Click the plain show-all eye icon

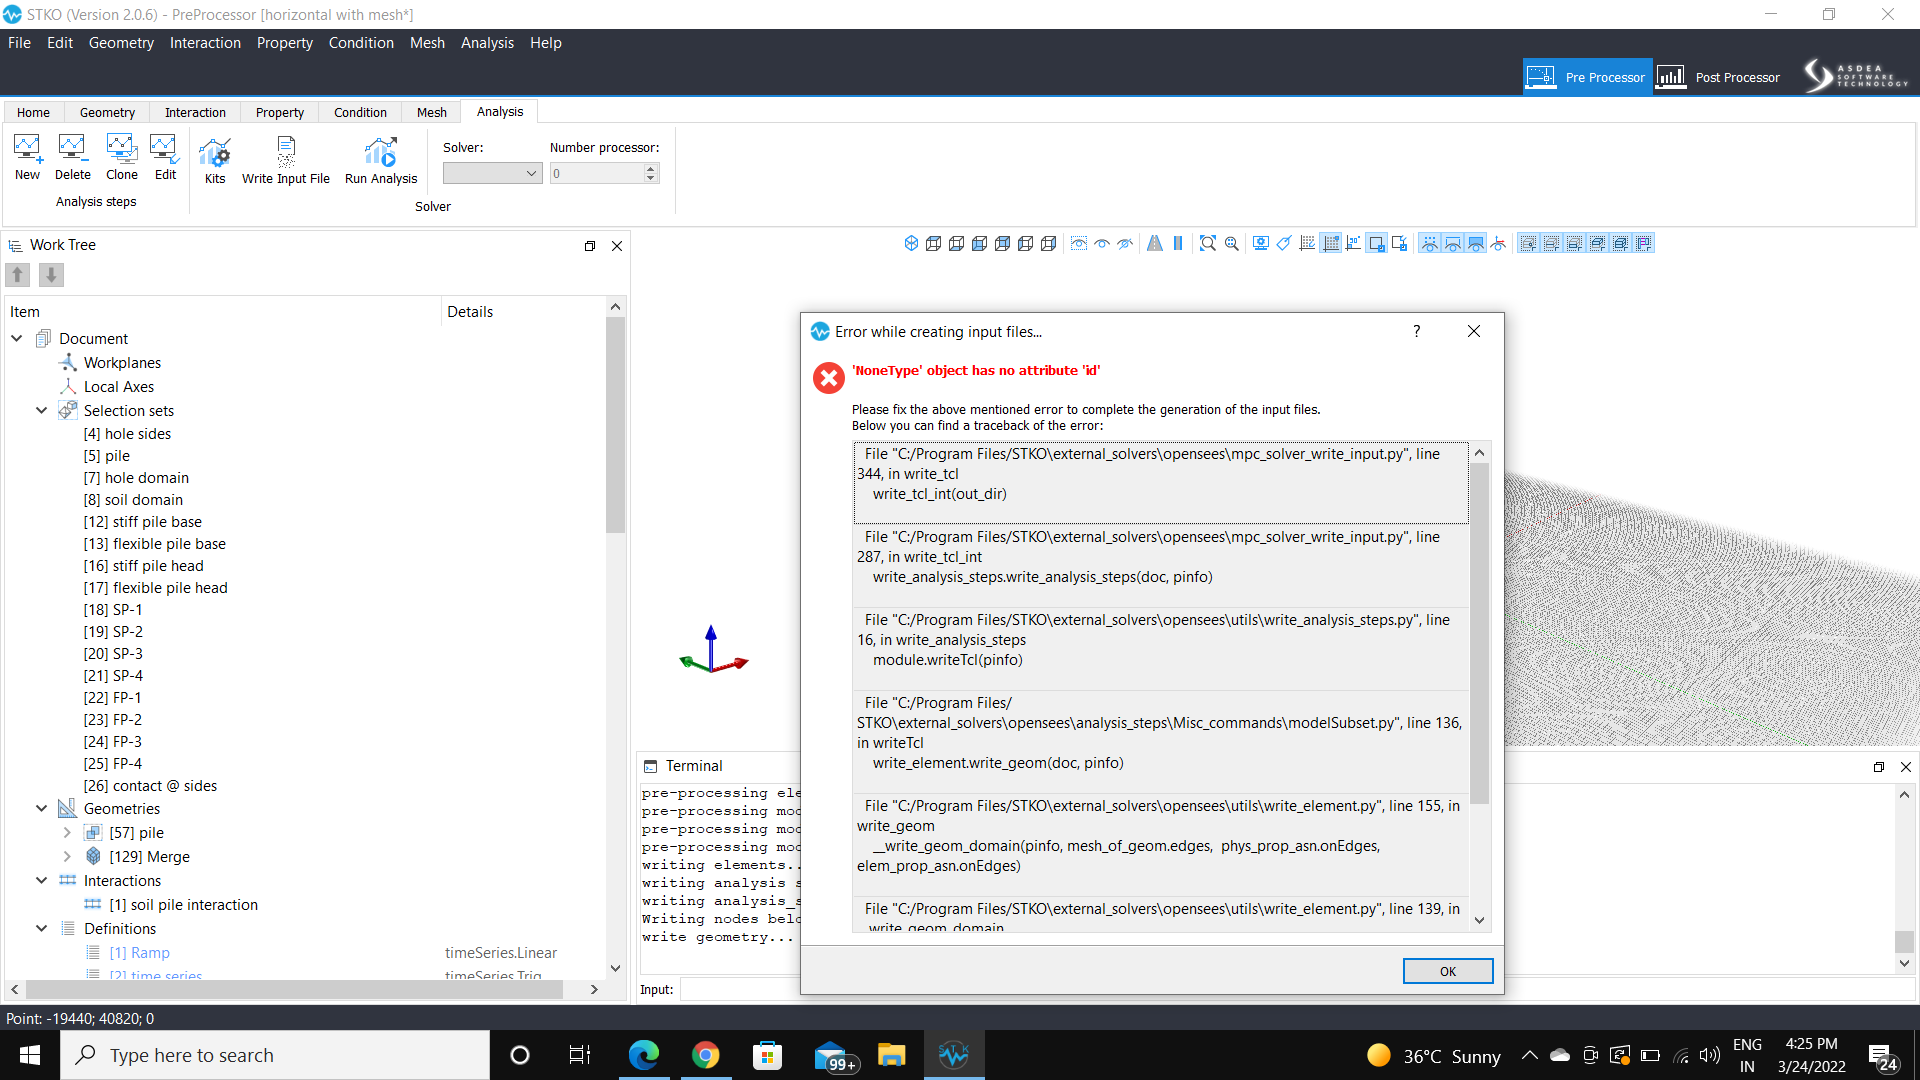(1102, 243)
